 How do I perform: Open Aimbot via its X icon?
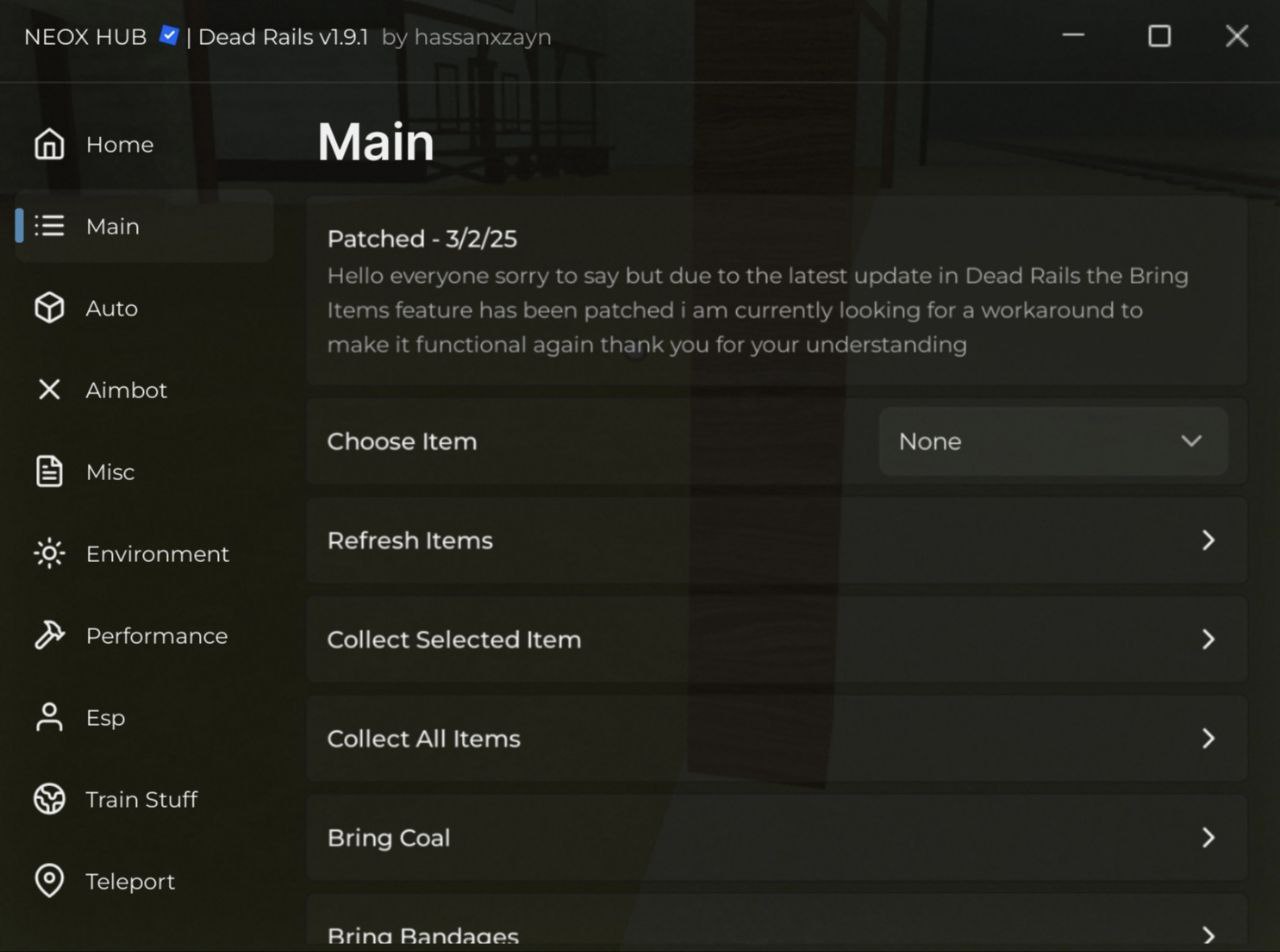(49, 390)
